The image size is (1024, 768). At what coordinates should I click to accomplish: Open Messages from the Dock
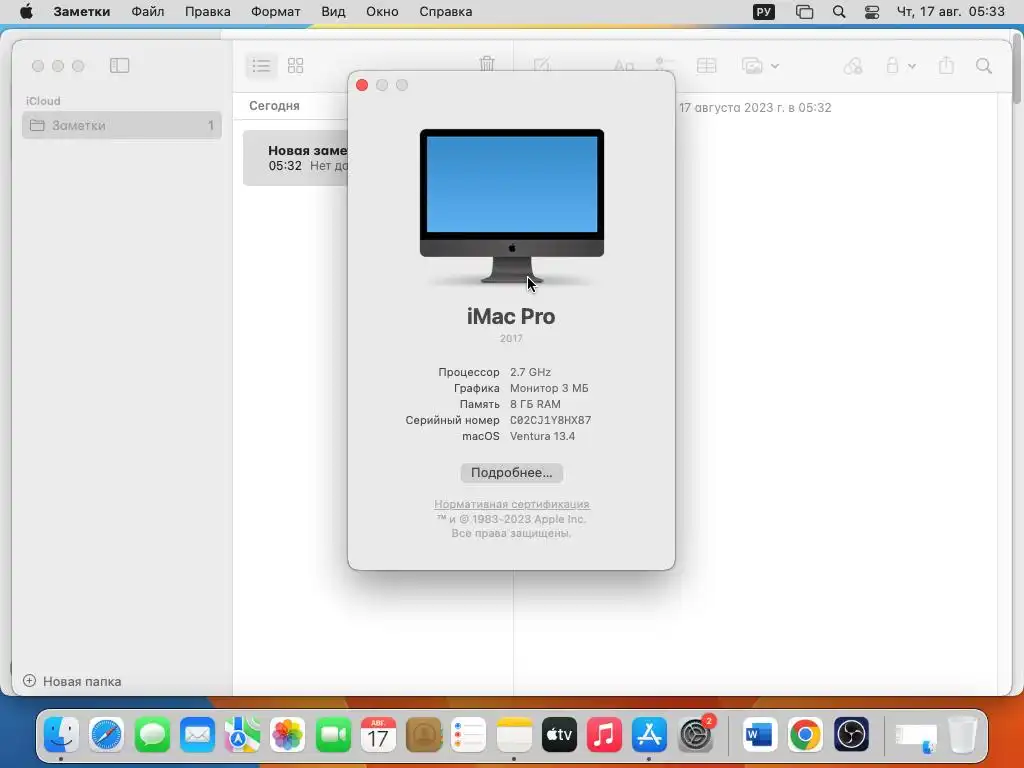[152, 735]
